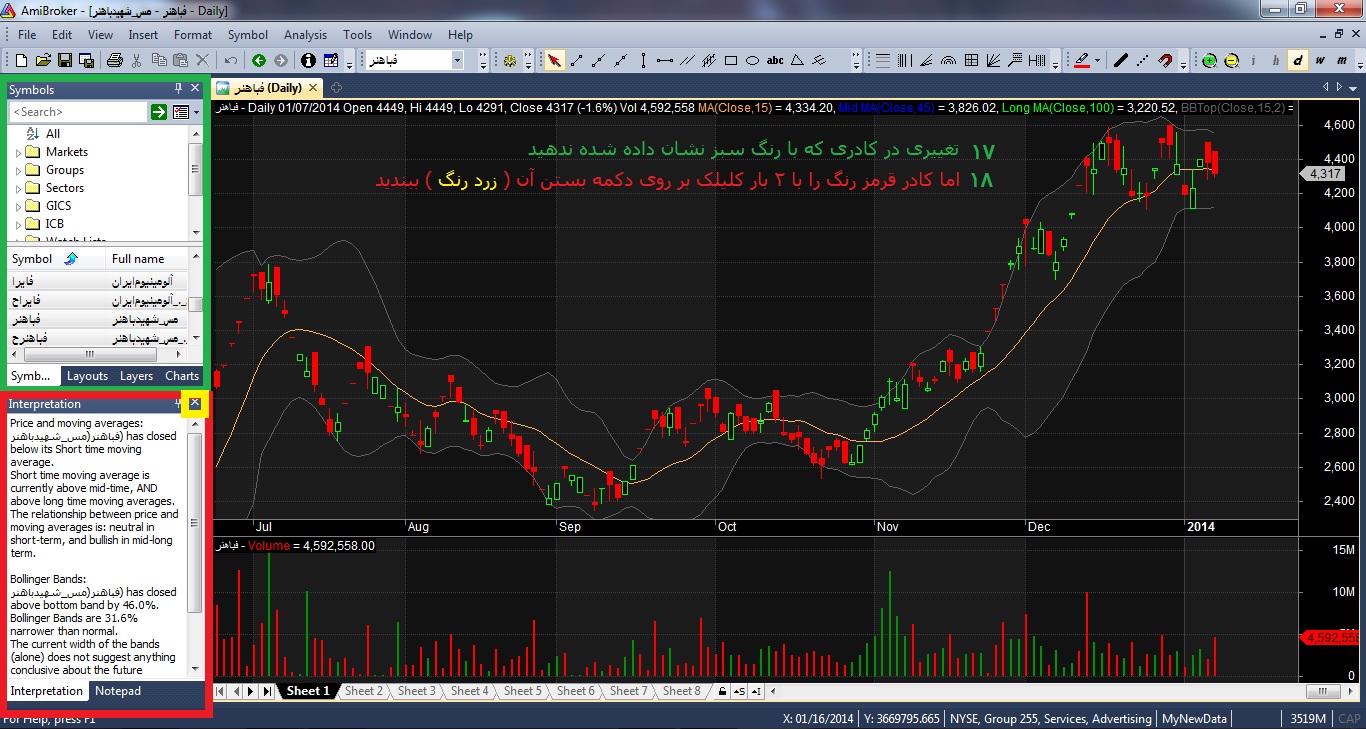Open the line color dropdown arrow
1366x729 pixels.
point(1097,61)
